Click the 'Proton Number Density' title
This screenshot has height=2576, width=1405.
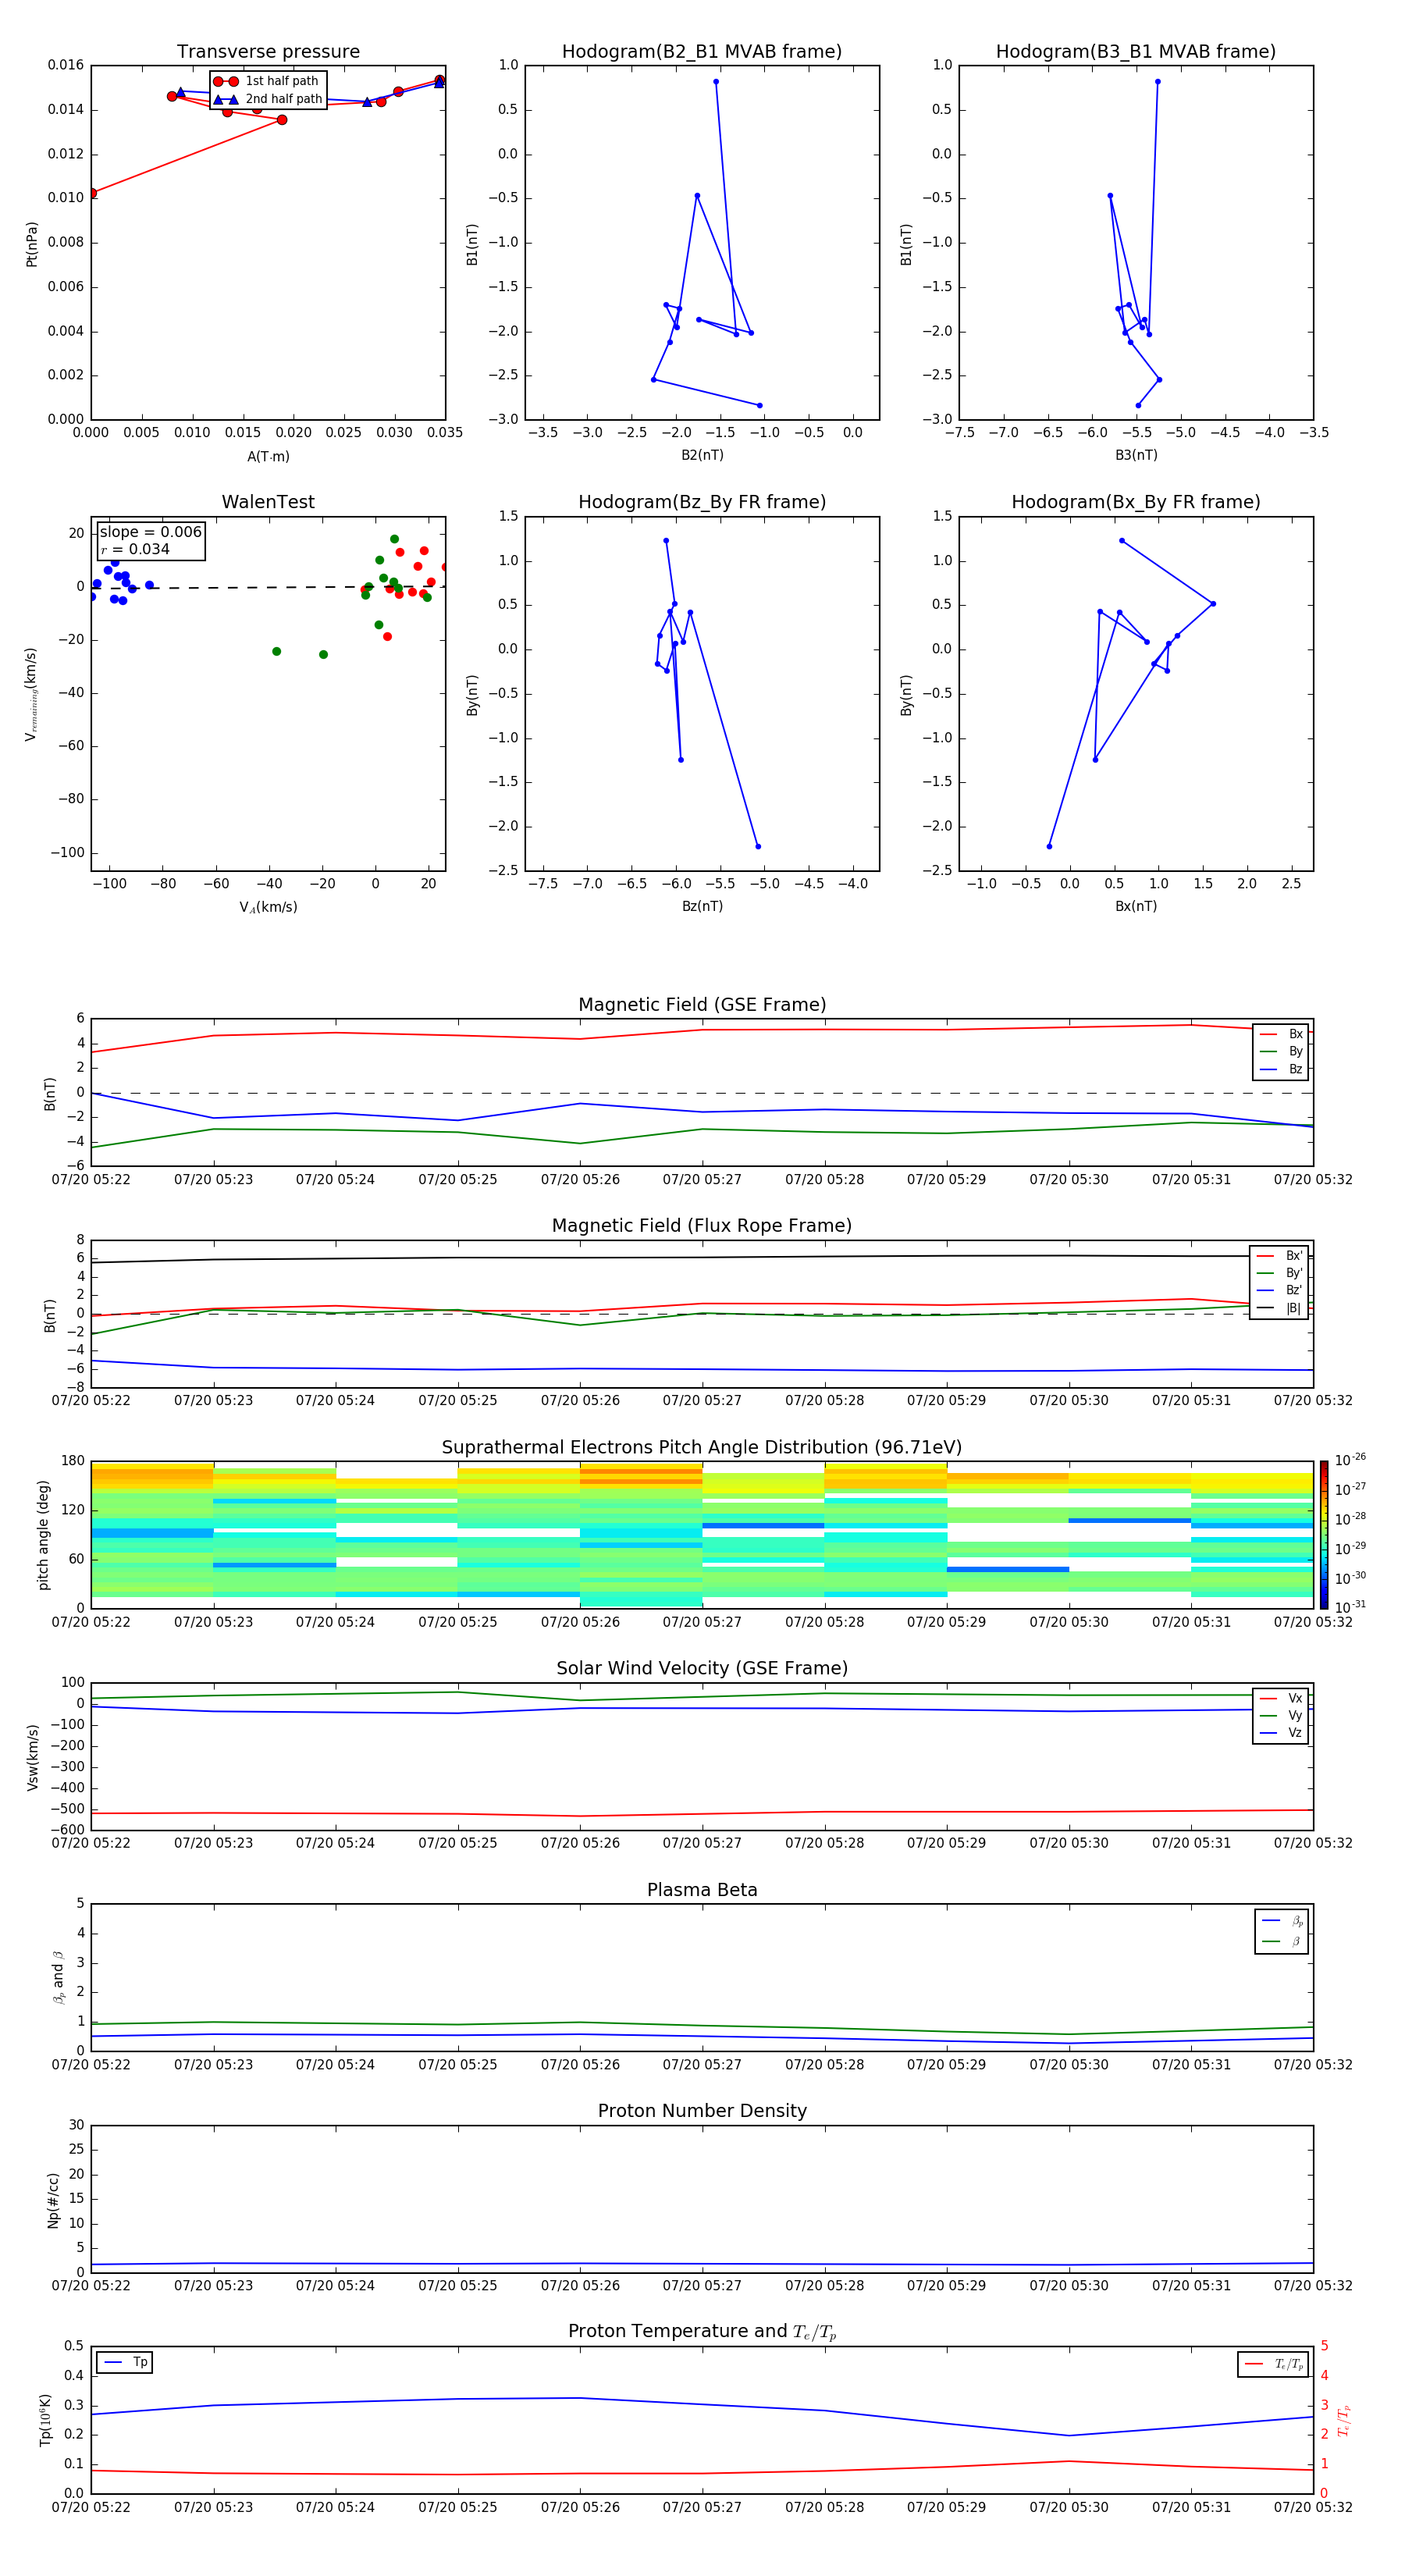pos(702,2111)
